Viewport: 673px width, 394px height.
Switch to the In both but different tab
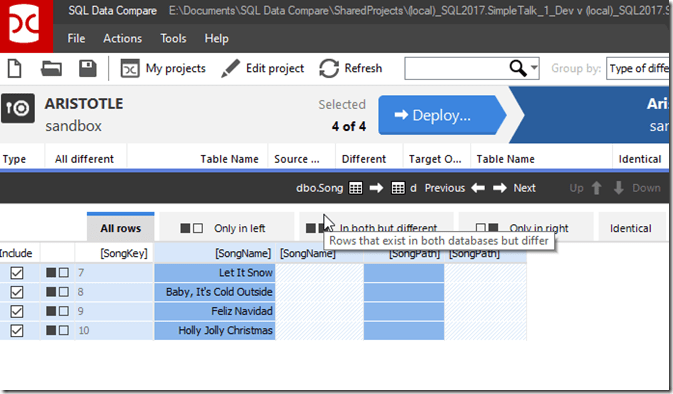[x=376, y=228]
